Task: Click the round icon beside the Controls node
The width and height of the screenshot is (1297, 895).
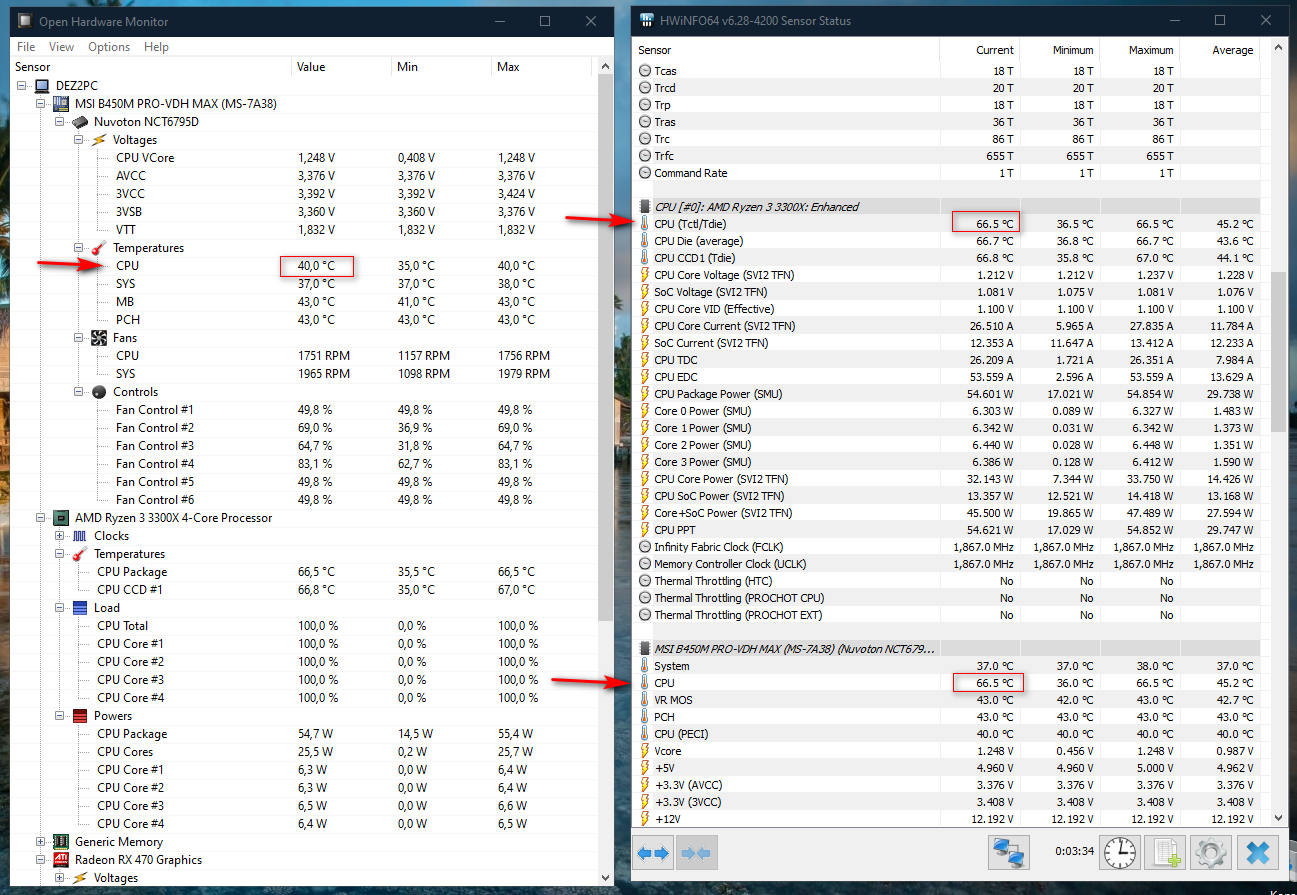Action: pyautogui.click(x=99, y=392)
